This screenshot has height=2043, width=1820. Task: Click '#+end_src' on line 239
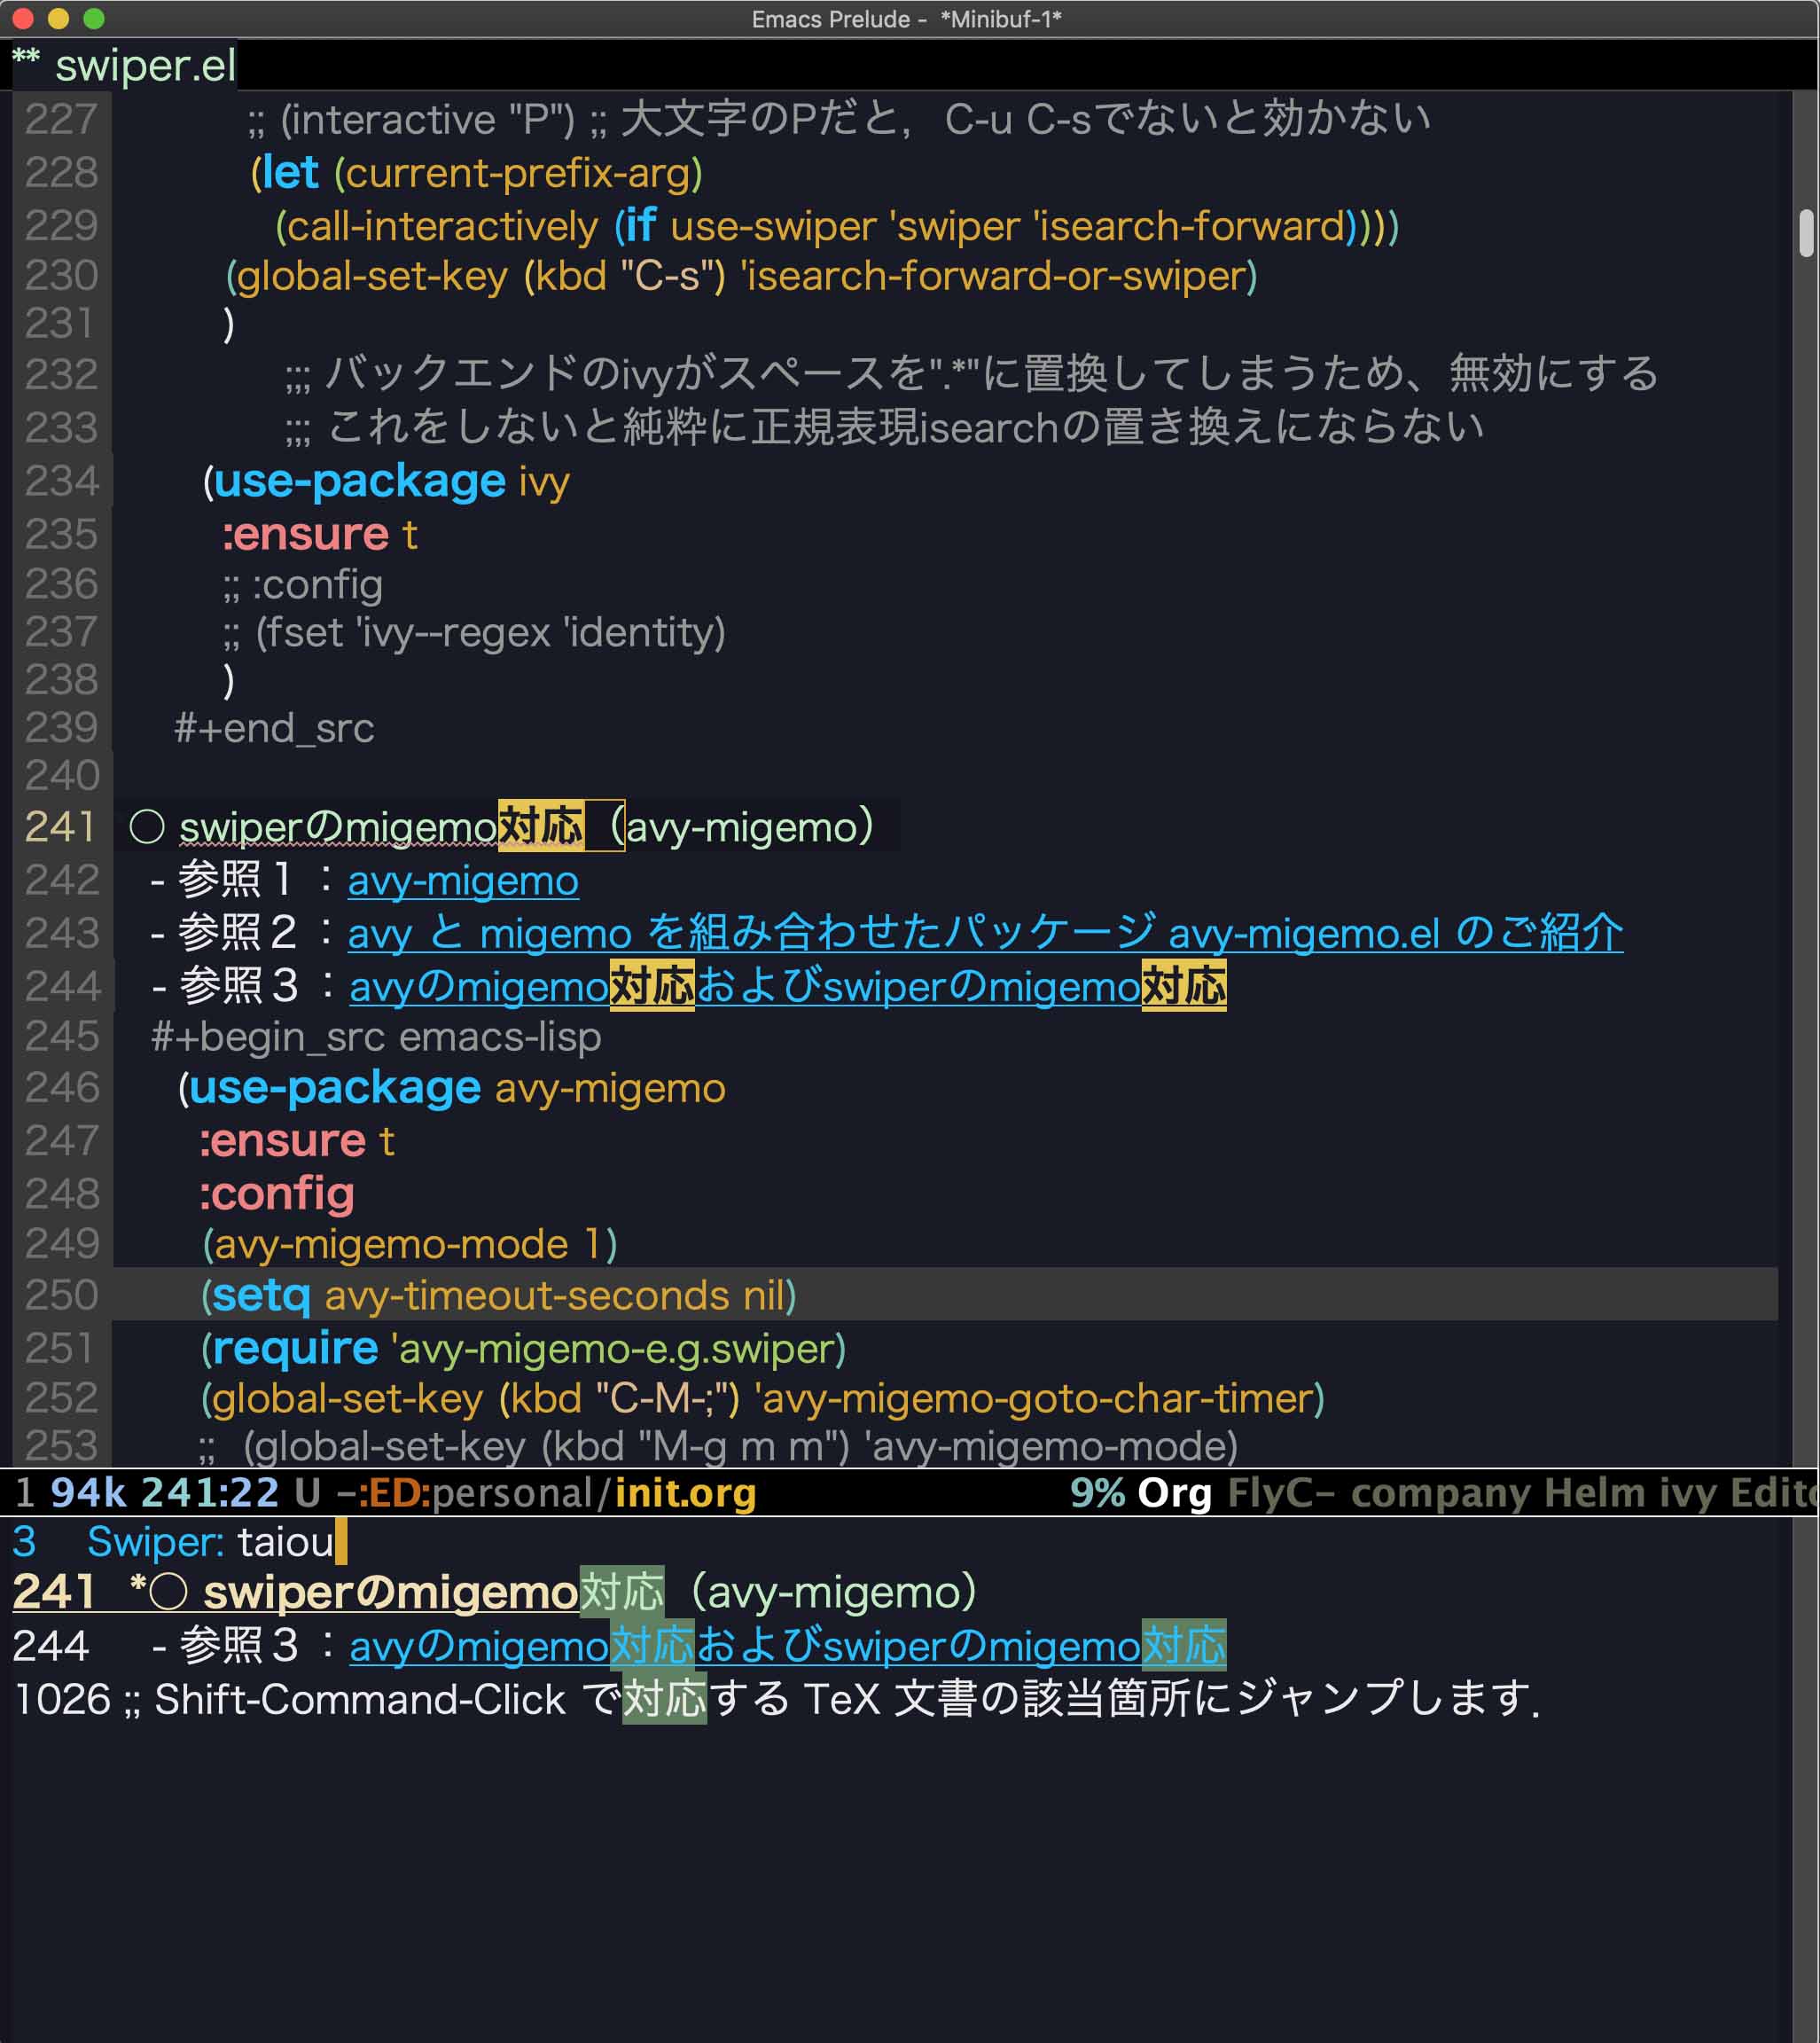coord(274,728)
